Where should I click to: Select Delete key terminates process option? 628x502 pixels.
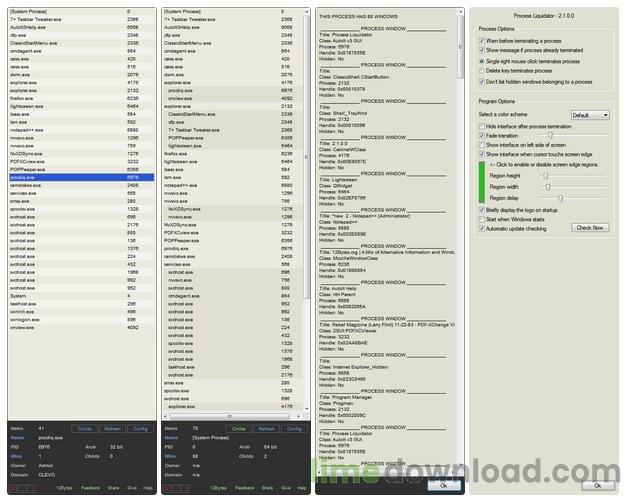click(x=482, y=71)
